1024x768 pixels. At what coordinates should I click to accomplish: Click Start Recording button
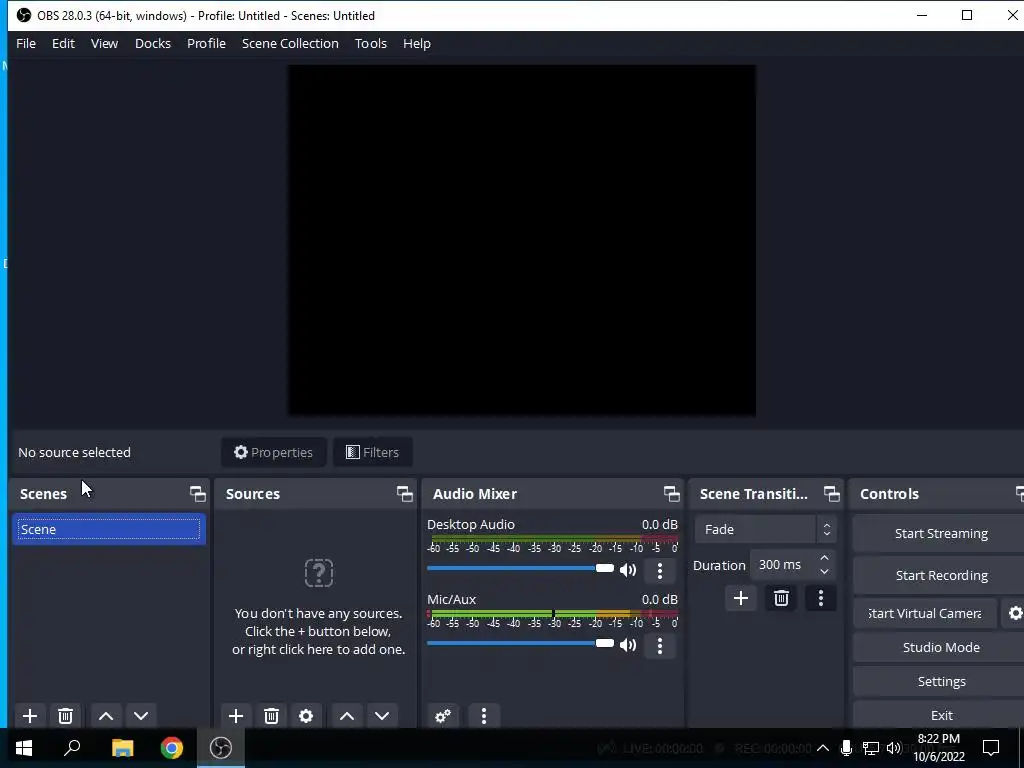pos(940,575)
